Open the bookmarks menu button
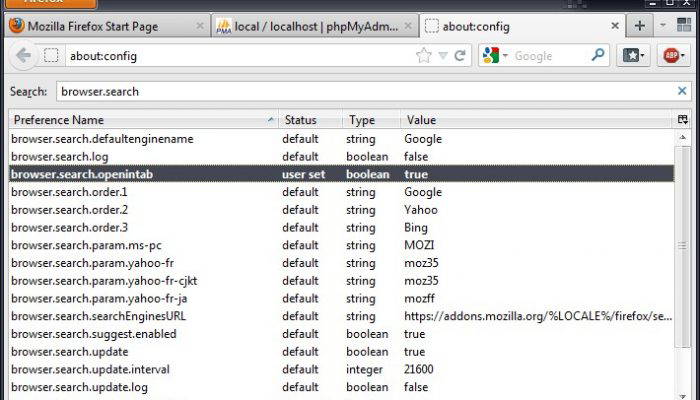This screenshot has width=700, height=400. (x=634, y=56)
